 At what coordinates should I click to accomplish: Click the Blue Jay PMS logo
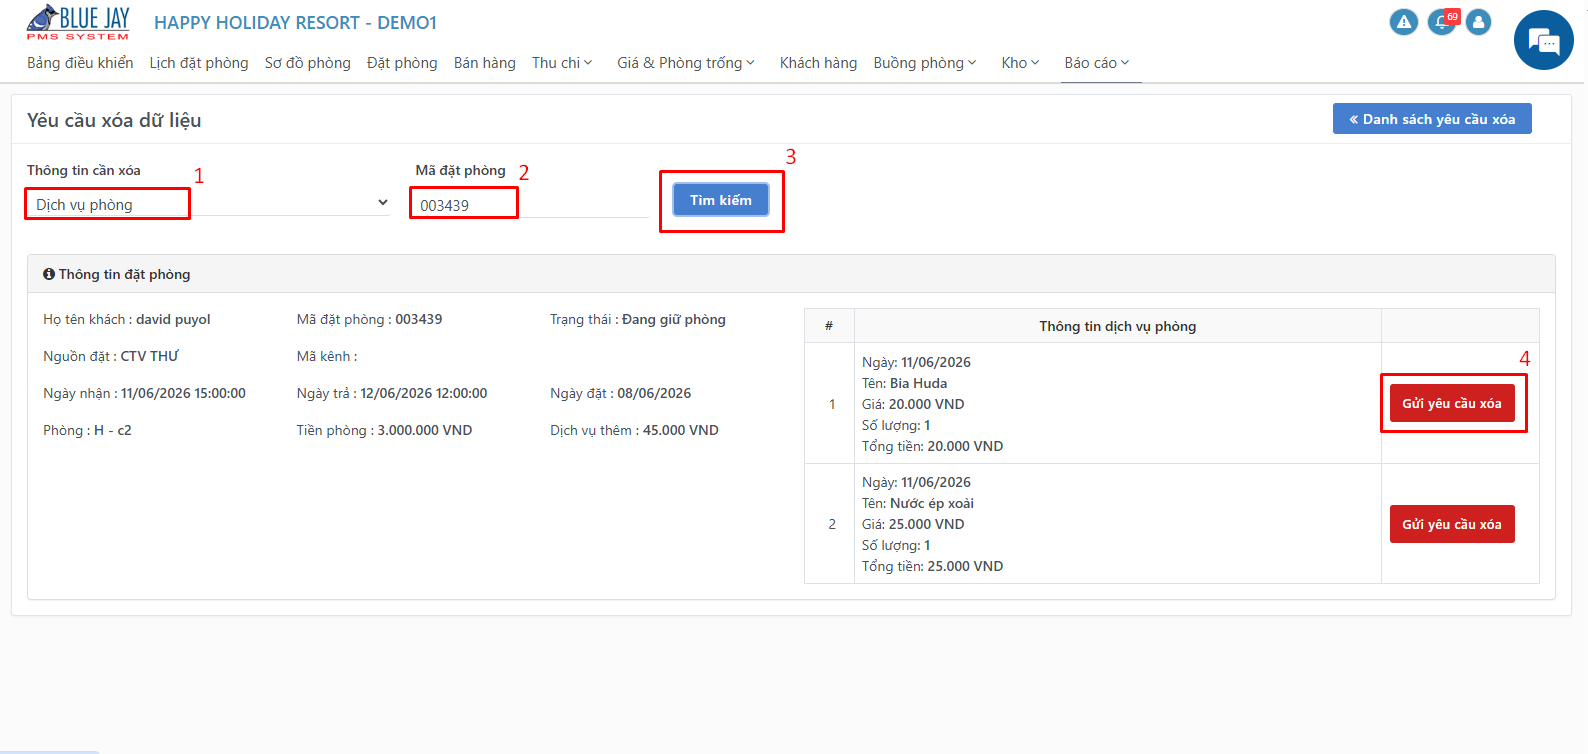tap(78, 22)
